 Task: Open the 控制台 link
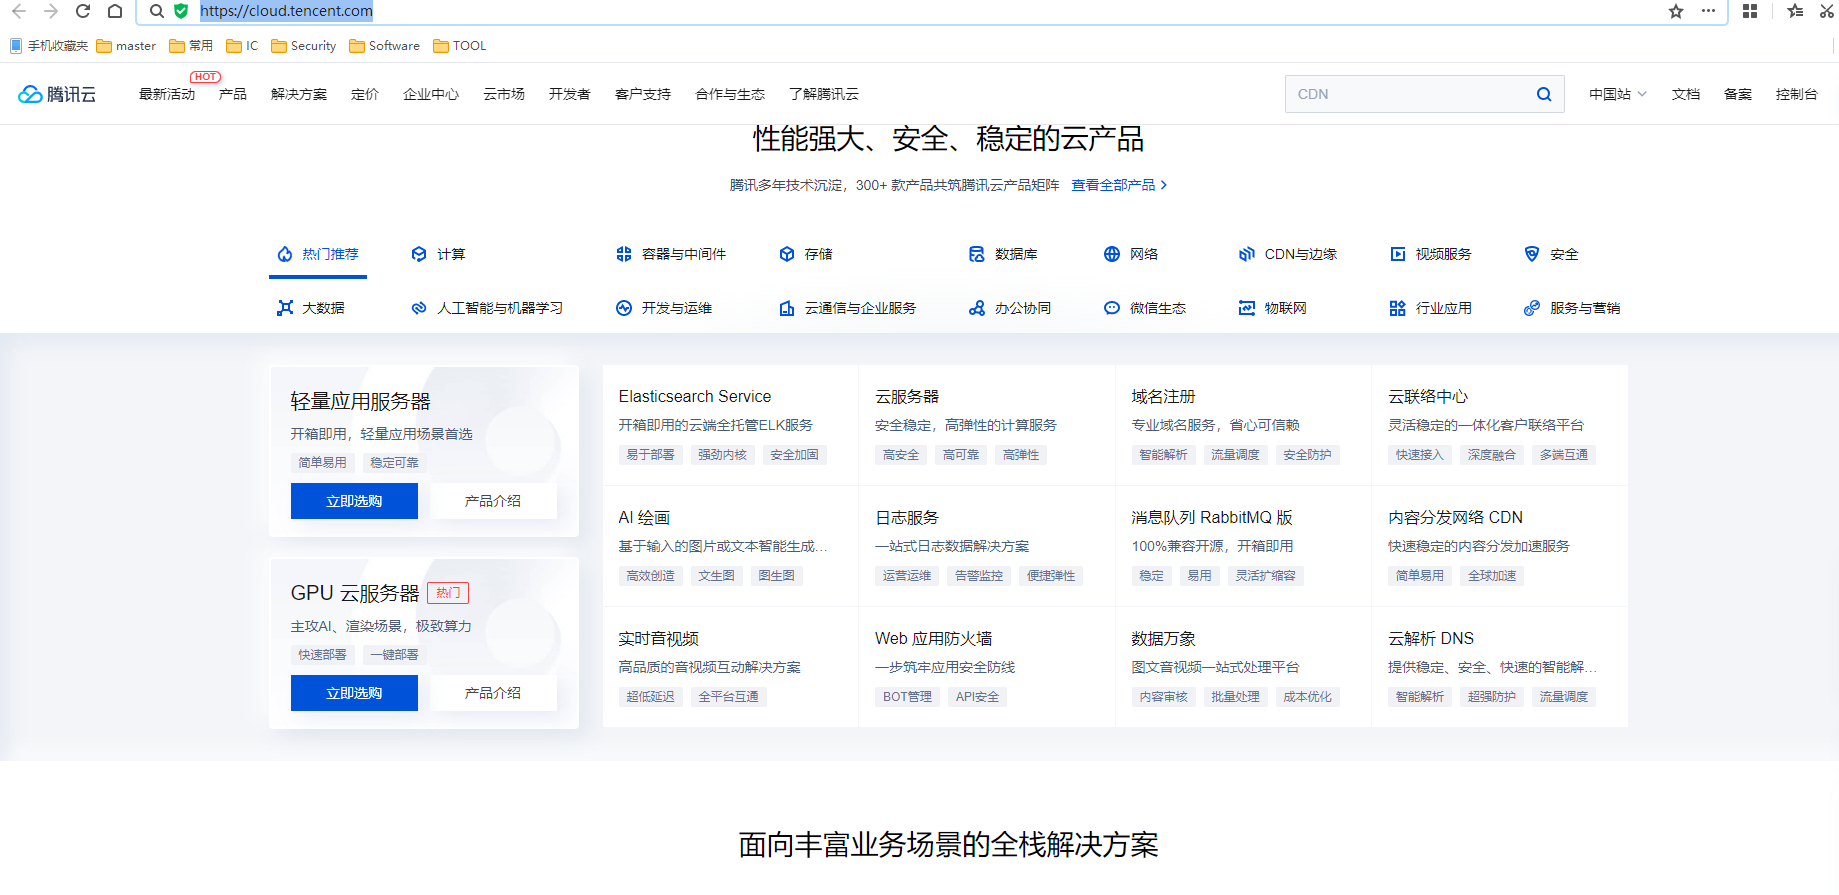(x=1797, y=94)
